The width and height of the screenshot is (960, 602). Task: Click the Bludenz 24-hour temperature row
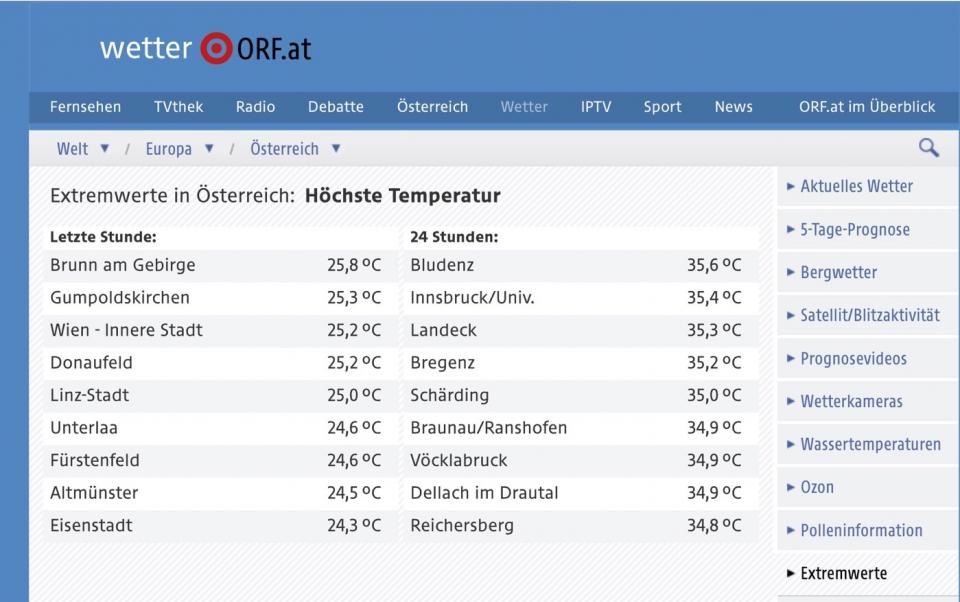575,265
